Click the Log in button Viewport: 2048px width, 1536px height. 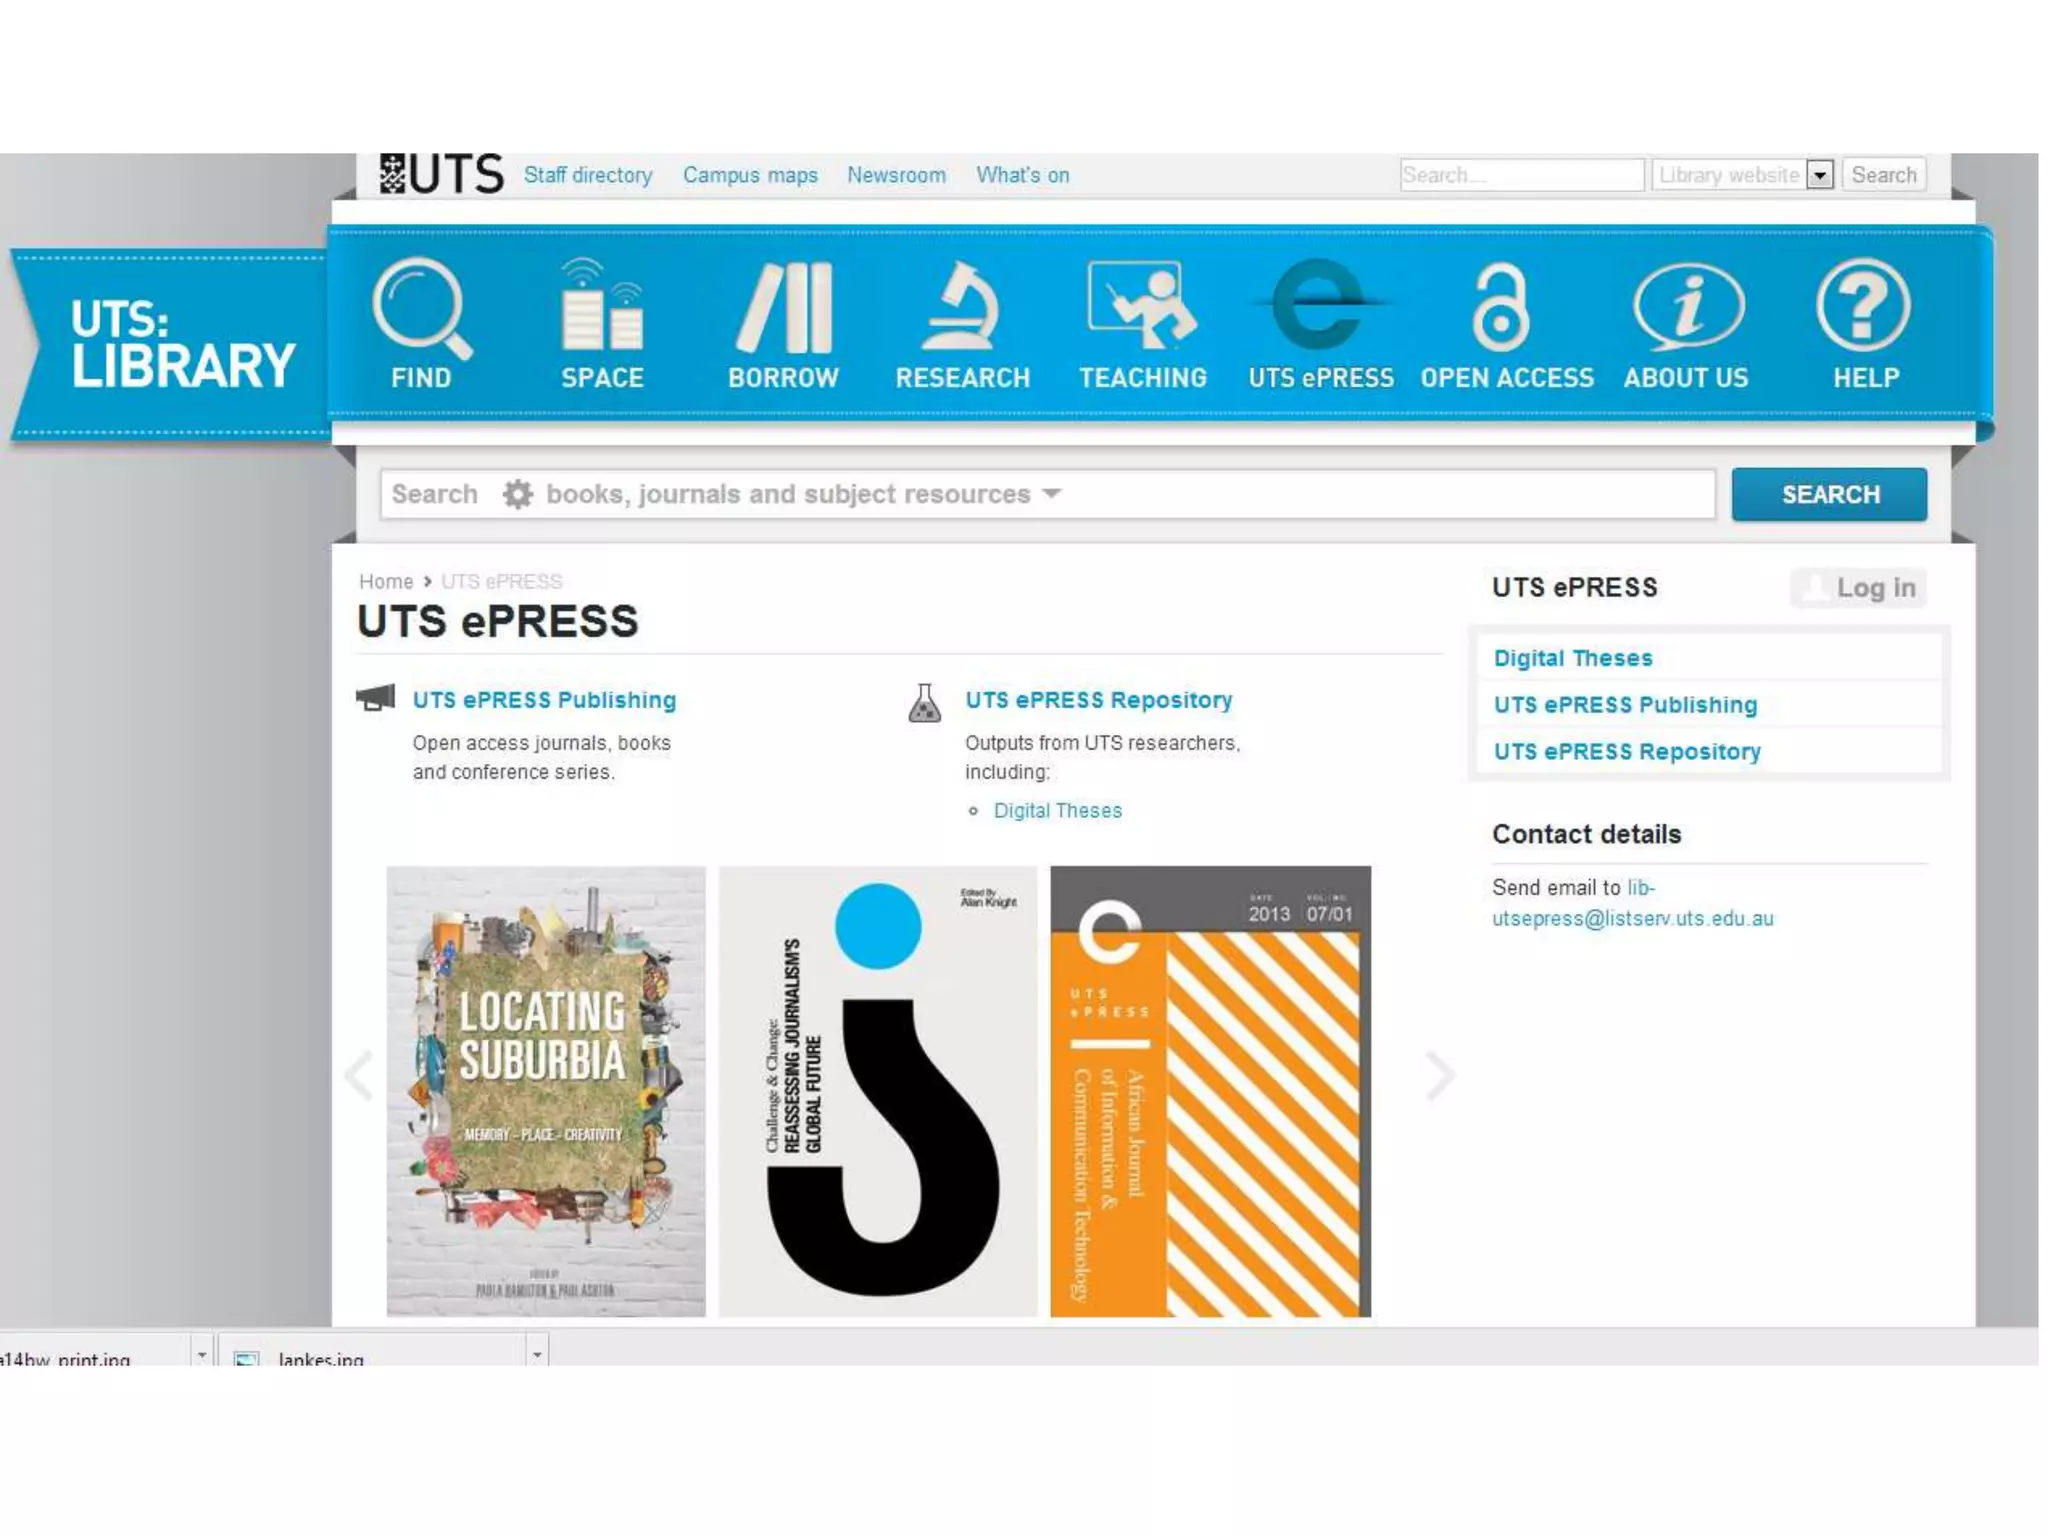coord(1860,588)
